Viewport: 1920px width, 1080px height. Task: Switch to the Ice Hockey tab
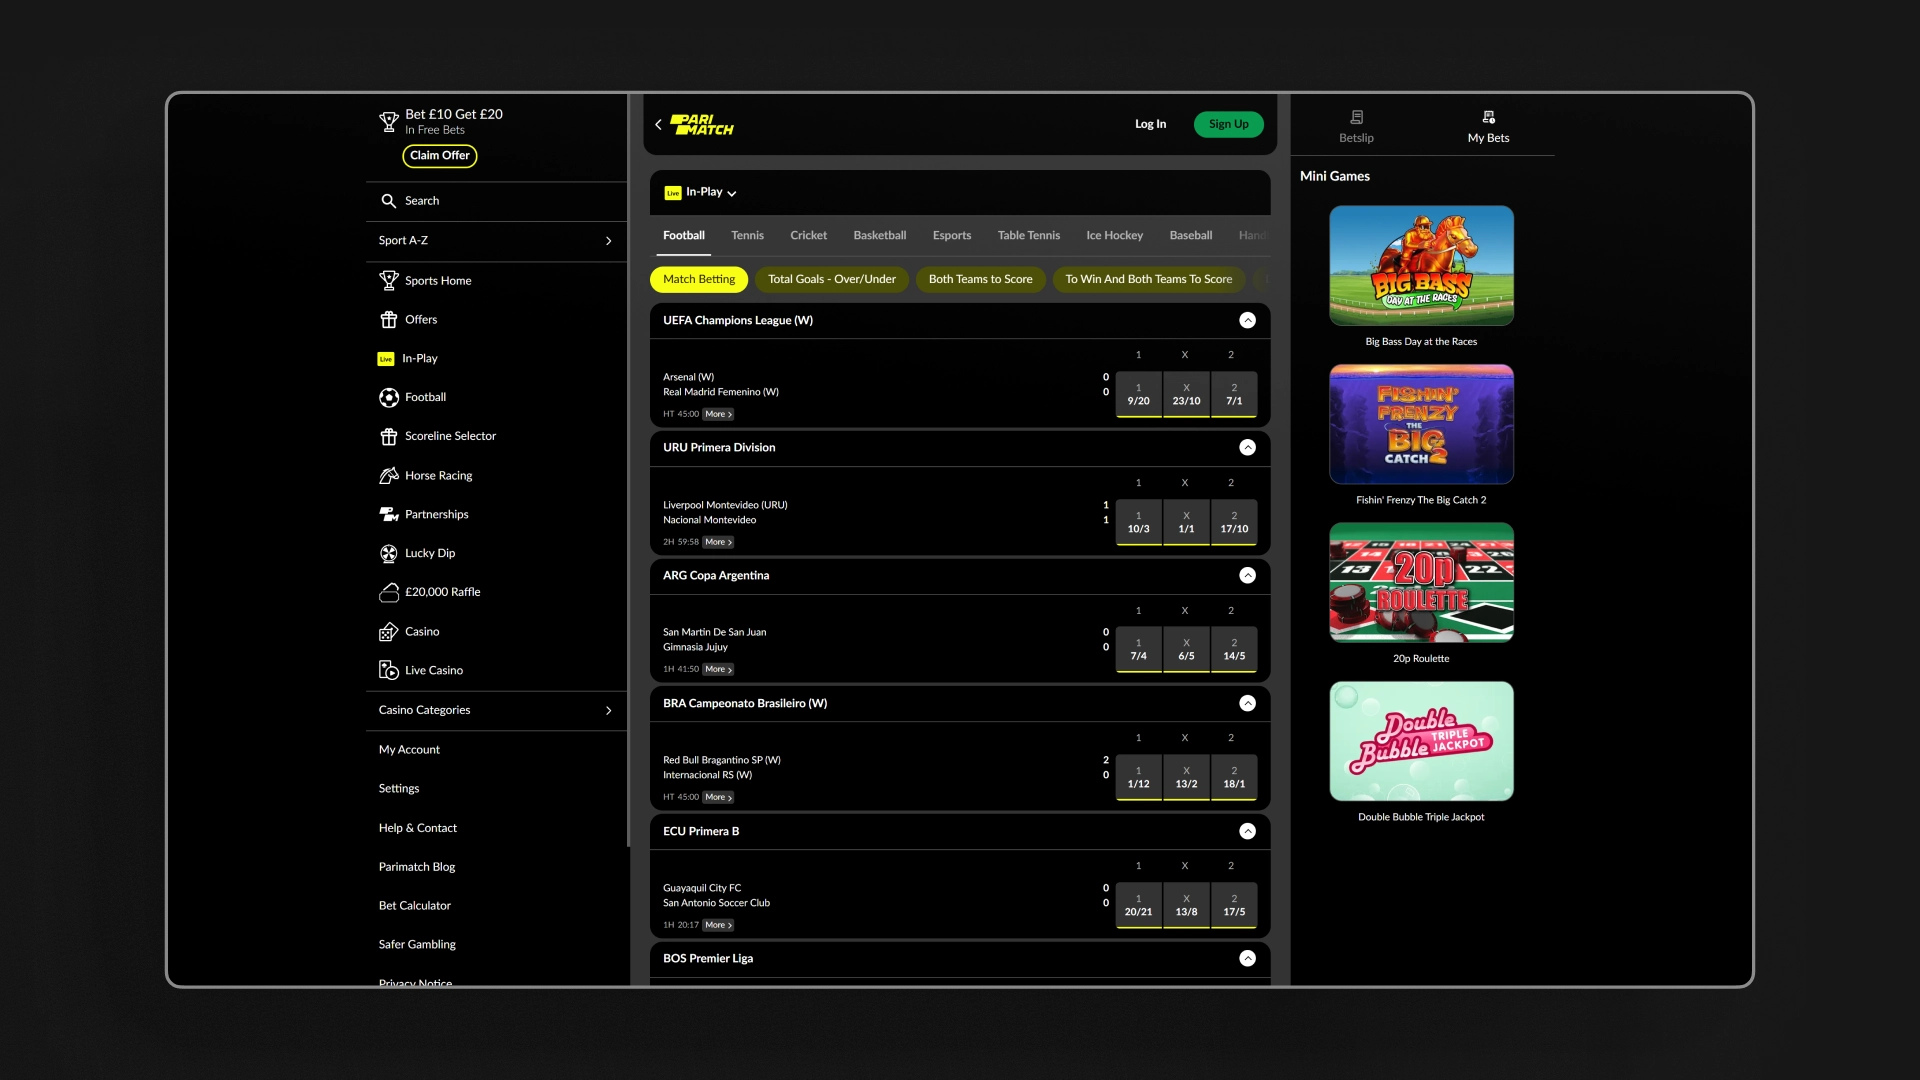click(x=1114, y=236)
